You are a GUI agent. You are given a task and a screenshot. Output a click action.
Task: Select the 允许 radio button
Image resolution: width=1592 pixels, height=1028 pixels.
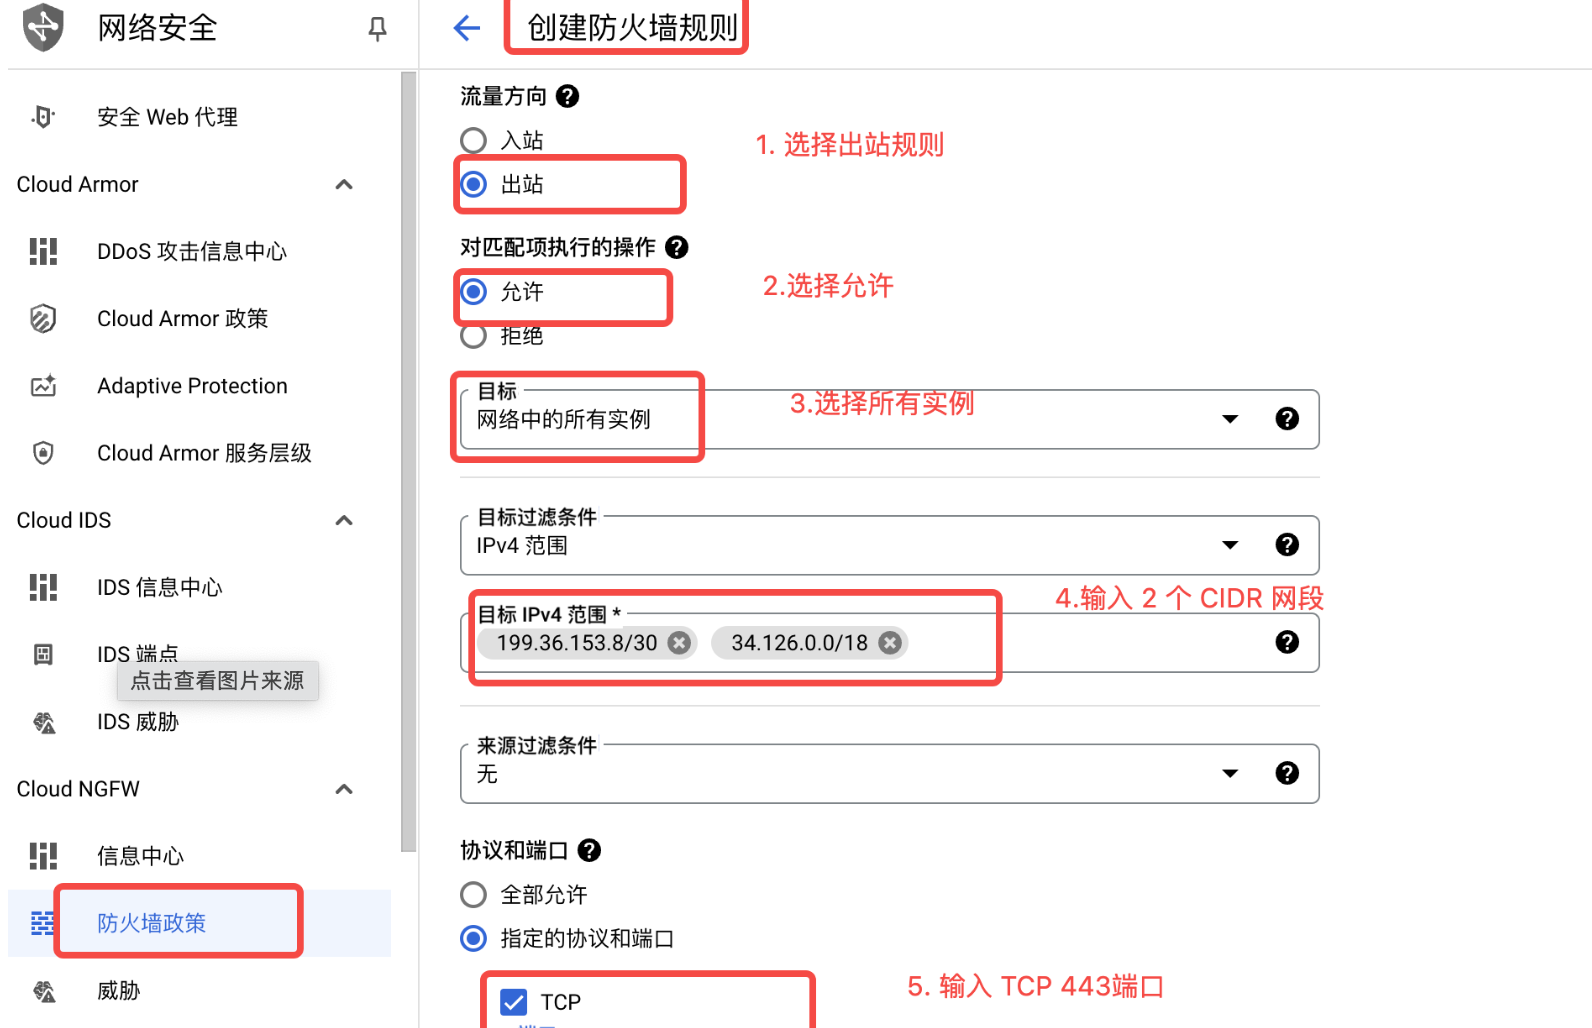click(x=474, y=292)
